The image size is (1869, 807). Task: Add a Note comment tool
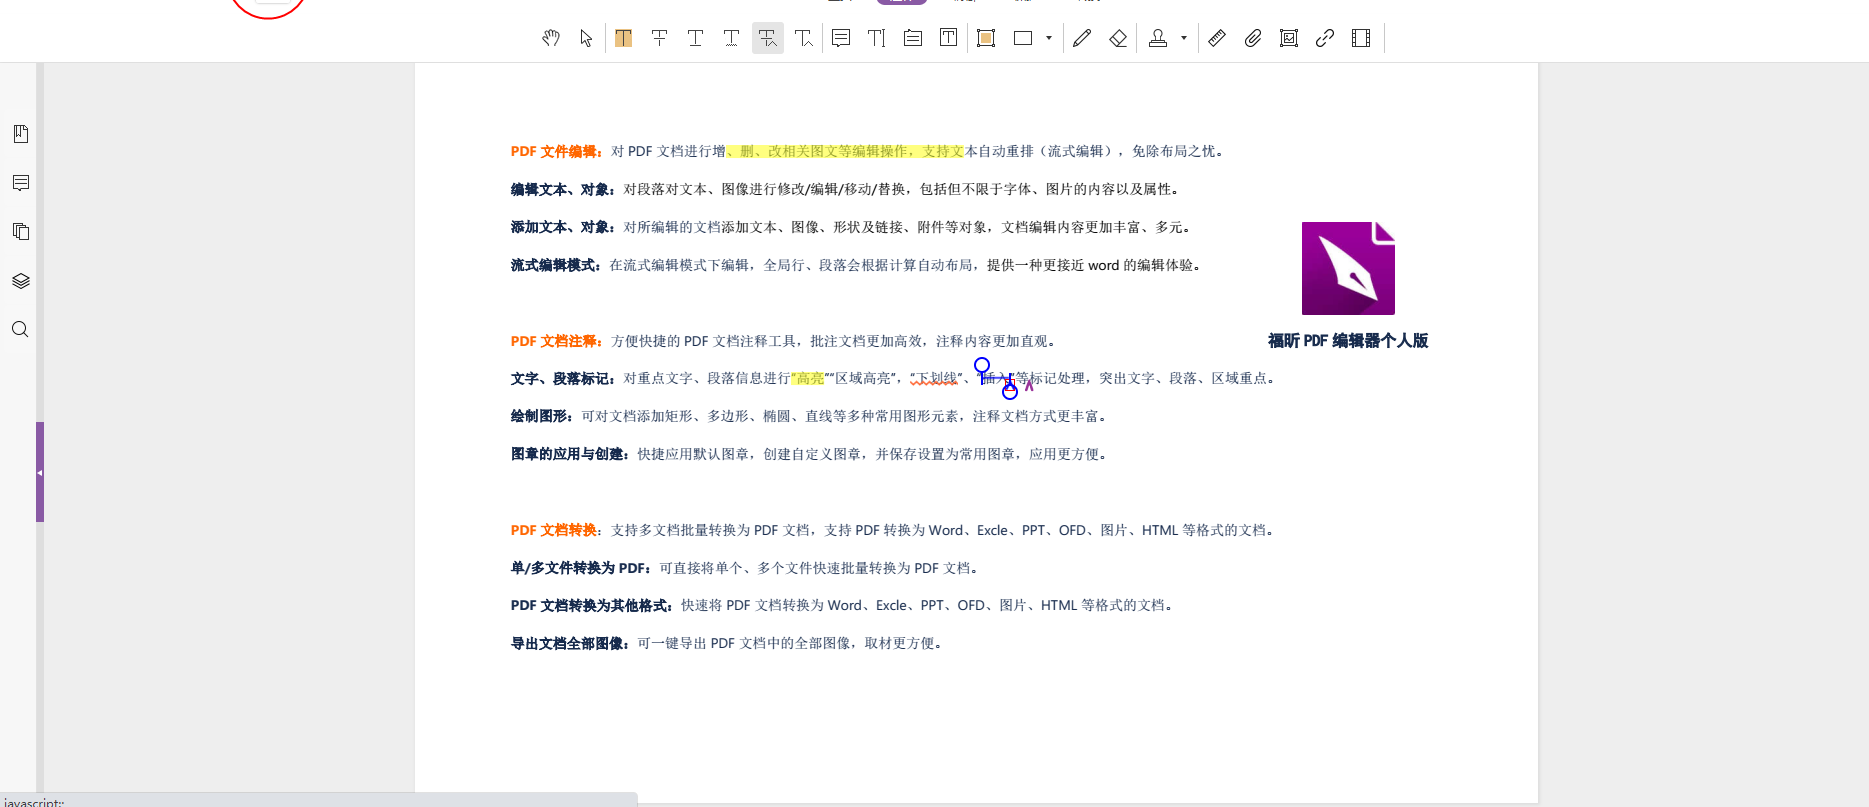[841, 38]
